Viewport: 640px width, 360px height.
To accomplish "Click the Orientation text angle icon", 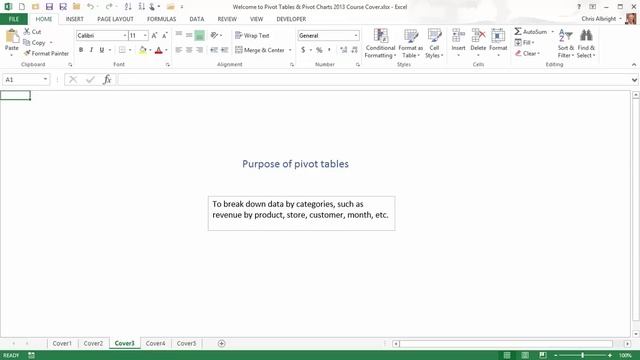I will click(214, 36).
